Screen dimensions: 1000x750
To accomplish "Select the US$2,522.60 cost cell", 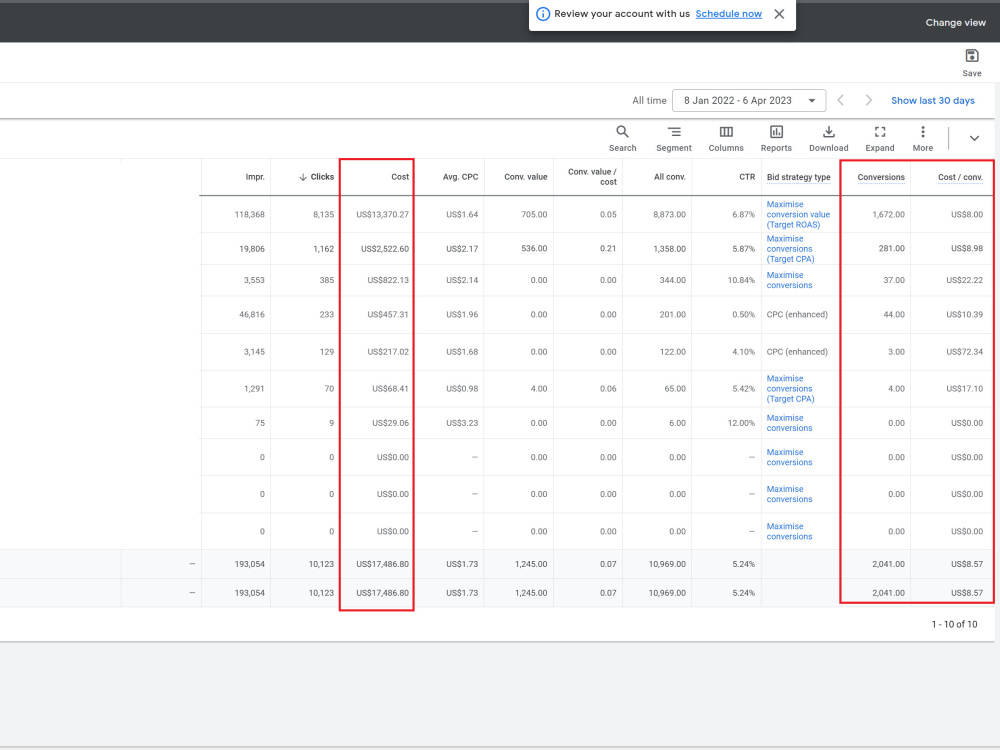I will click(385, 249).
